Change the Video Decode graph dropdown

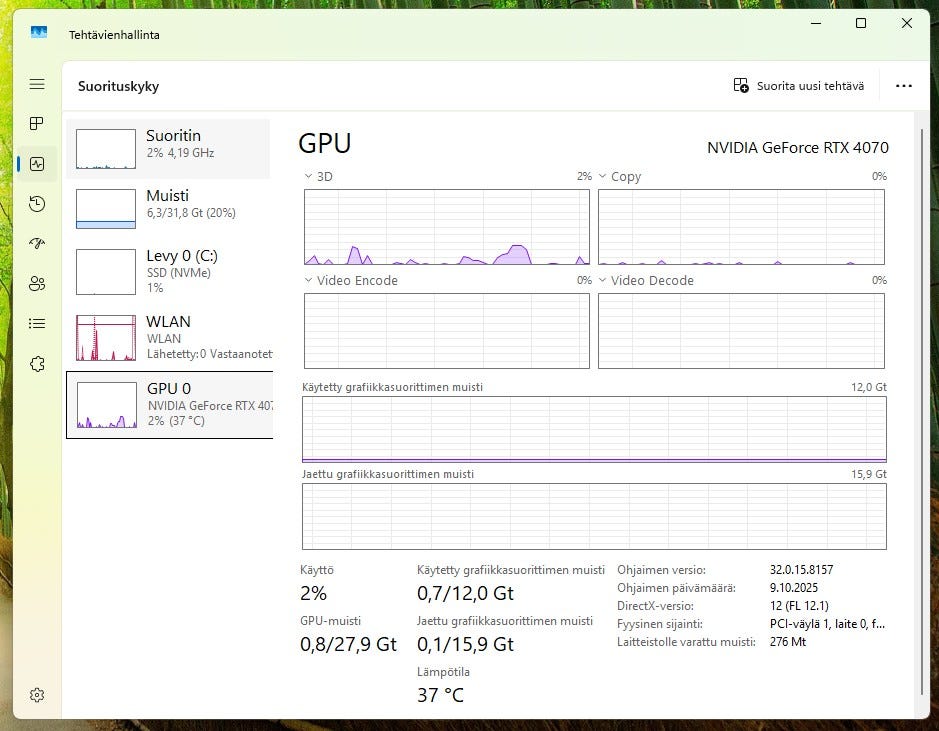603,281
